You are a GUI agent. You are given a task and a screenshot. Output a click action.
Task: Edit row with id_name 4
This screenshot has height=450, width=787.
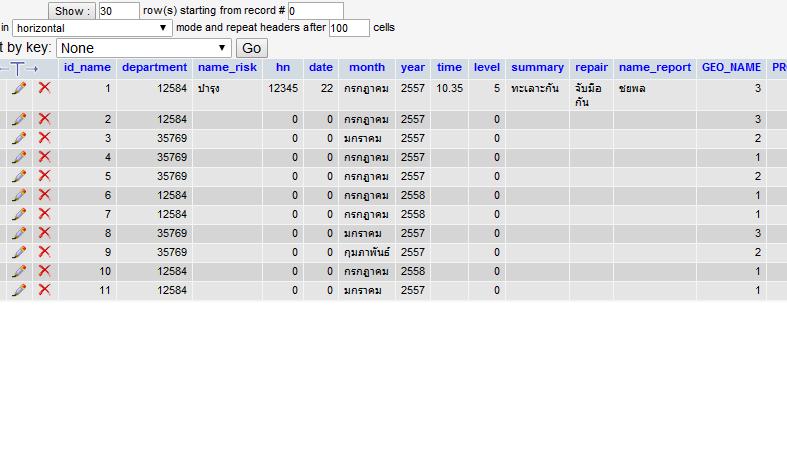19,158
